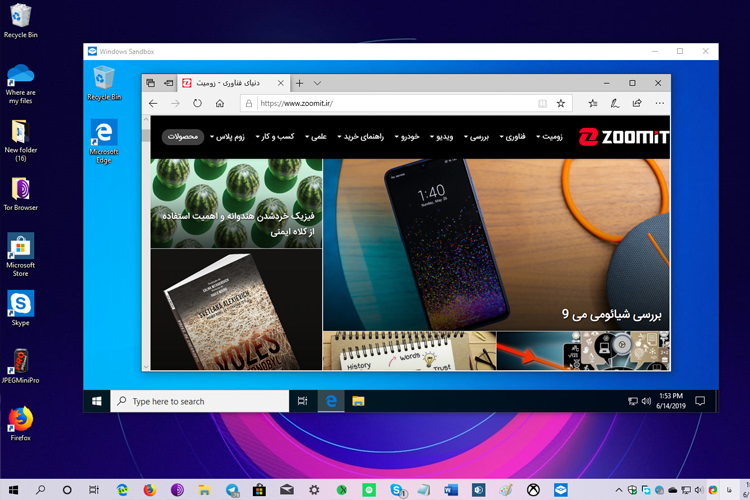The width and height of the screenshot is (750, 500).
Task: Go back using Edge's back arrow
Action: click(x=153, y=103)
